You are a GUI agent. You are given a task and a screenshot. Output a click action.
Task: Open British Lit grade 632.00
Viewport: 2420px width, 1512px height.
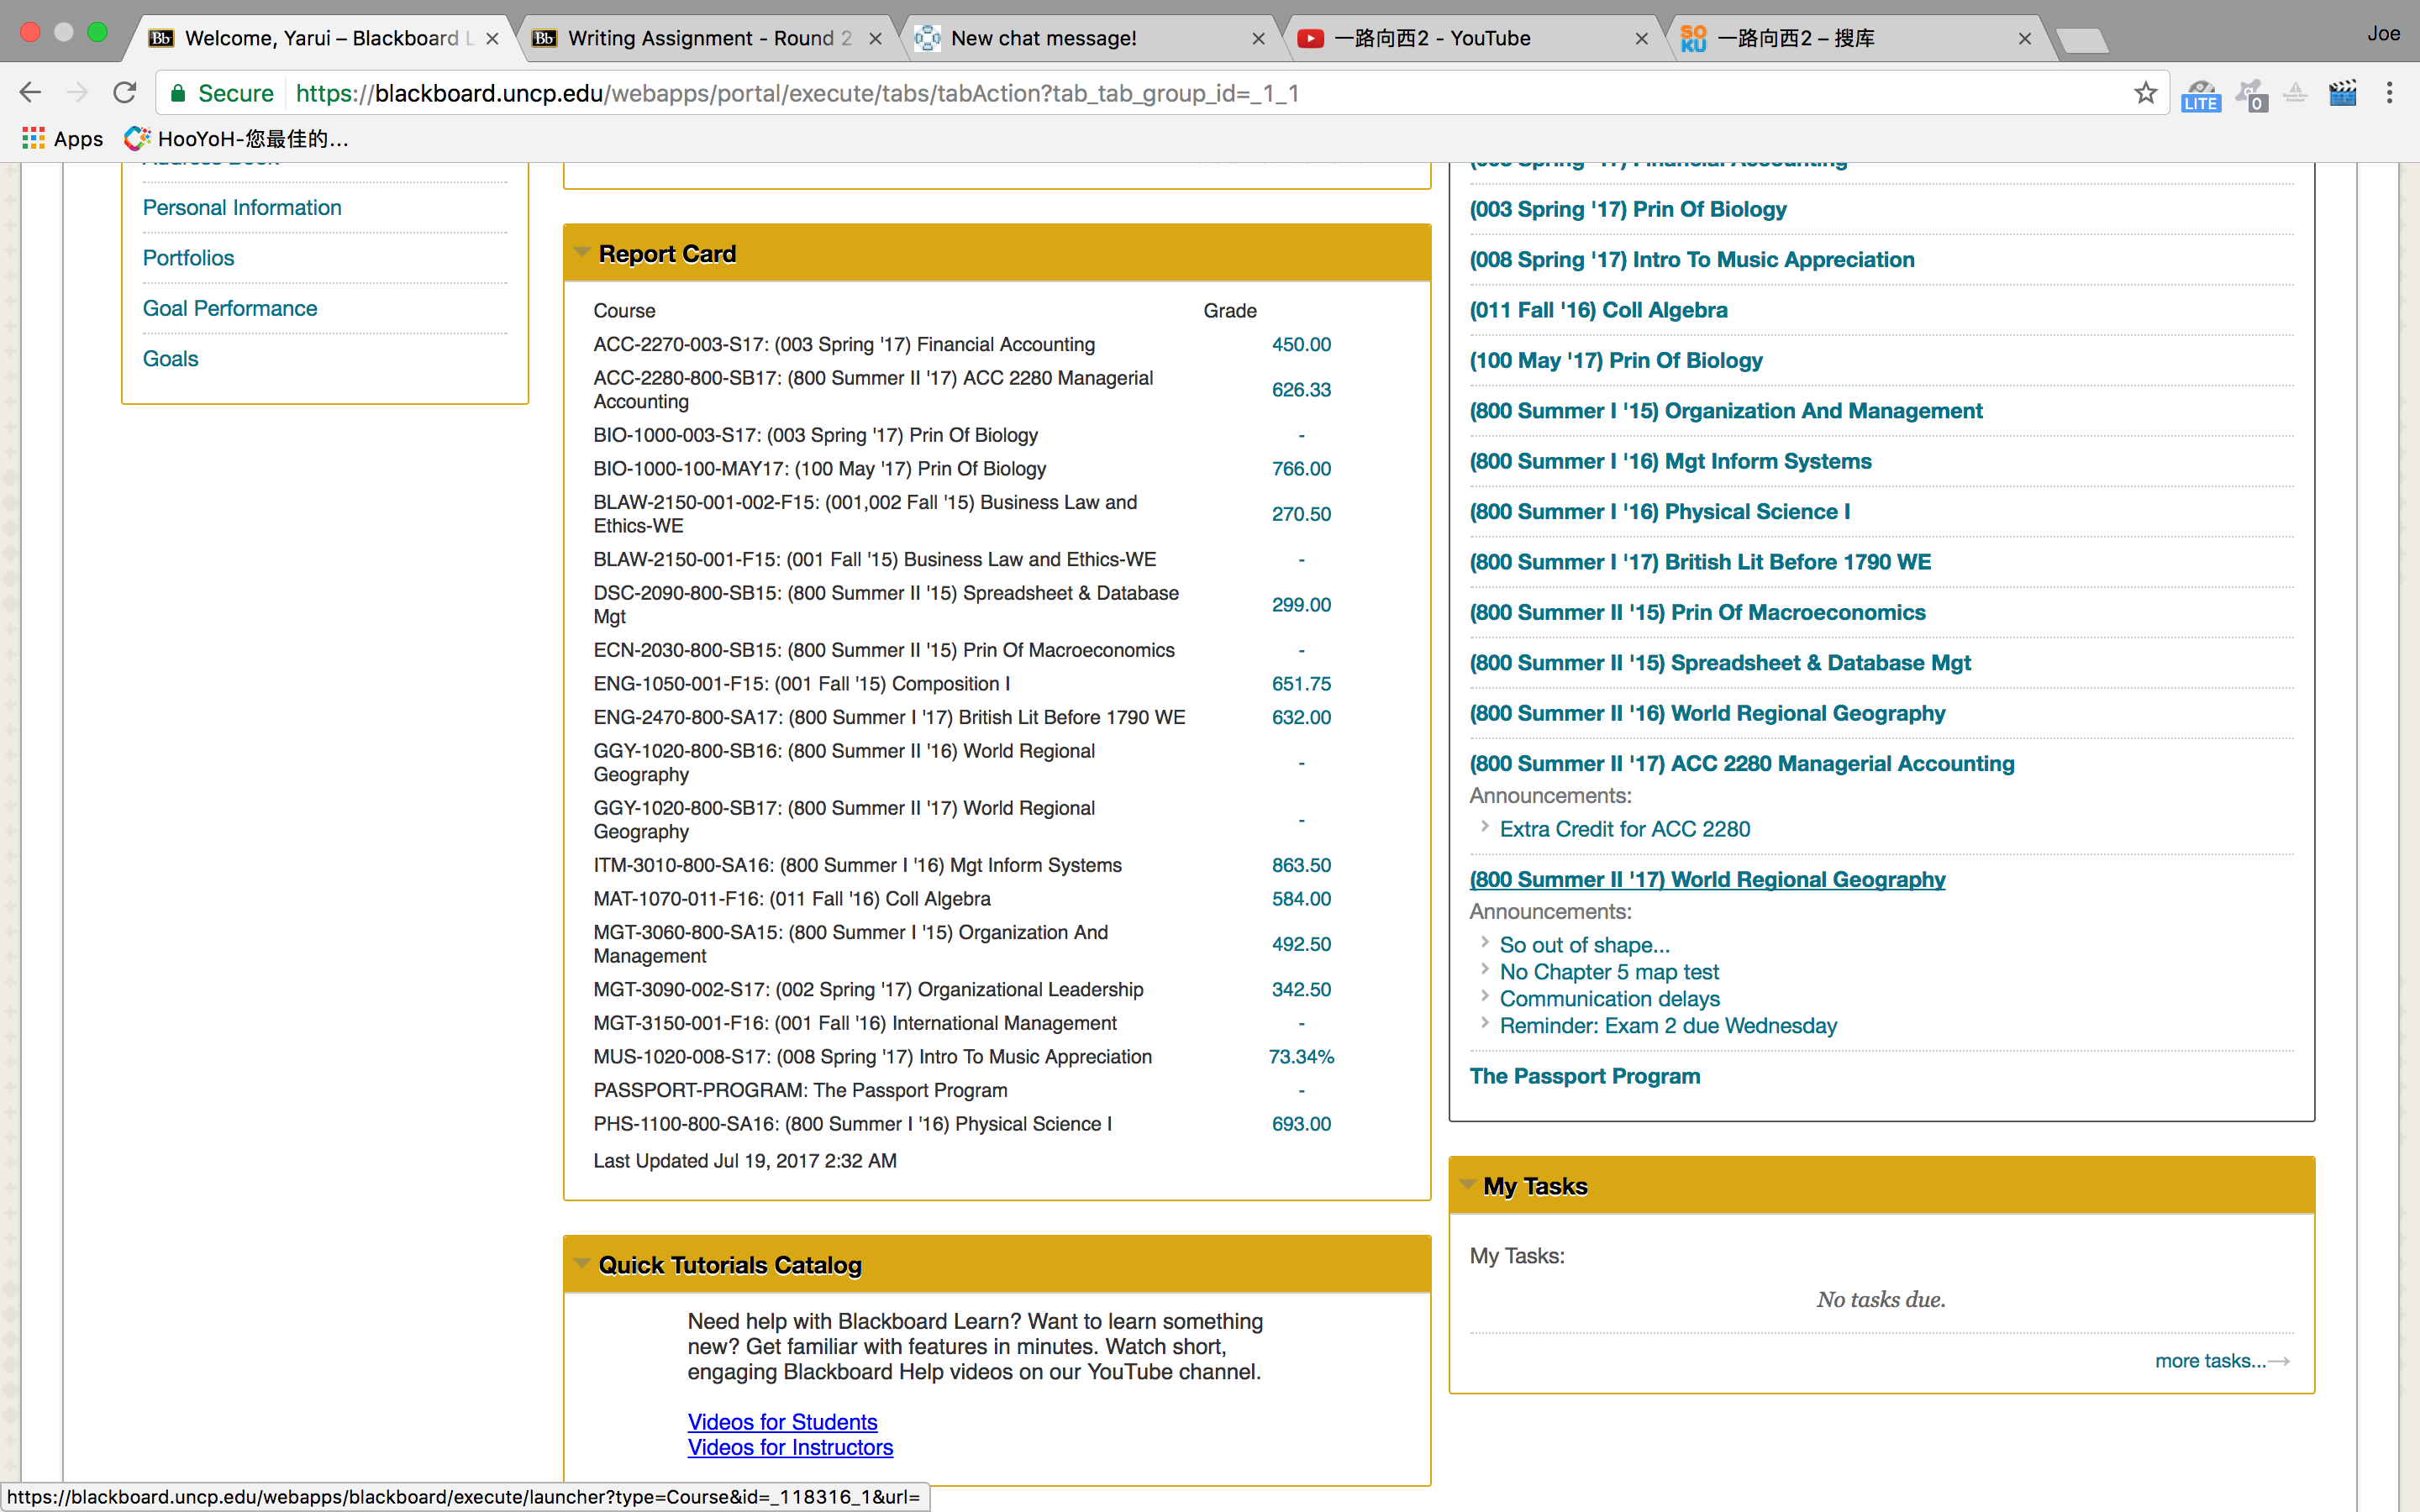[x=1301, y=717]
